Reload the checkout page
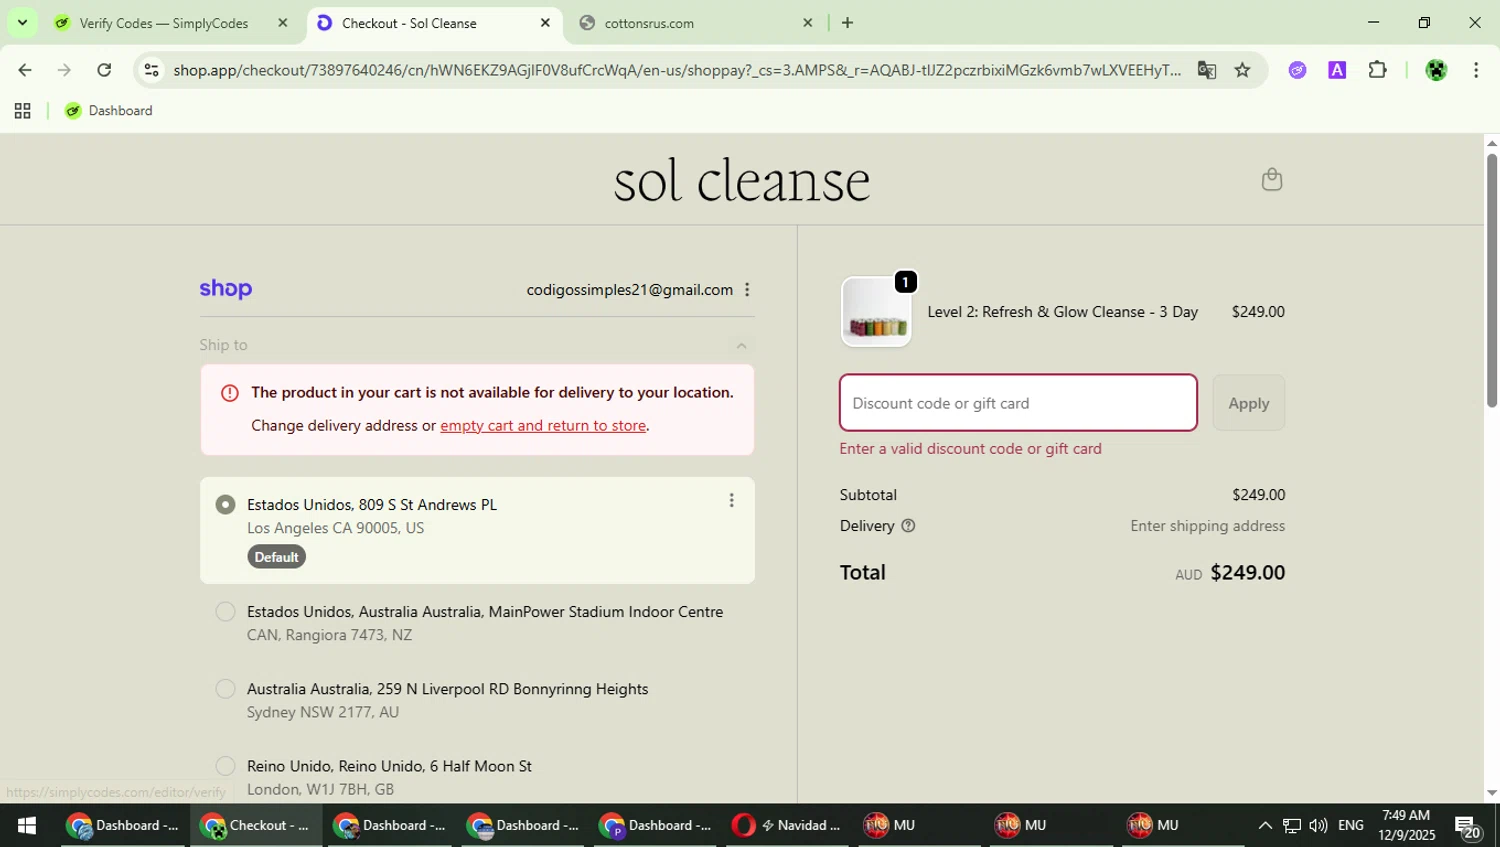Viewport: 1500px width, 847px height. pyautogui.click(x=104, y=70)
